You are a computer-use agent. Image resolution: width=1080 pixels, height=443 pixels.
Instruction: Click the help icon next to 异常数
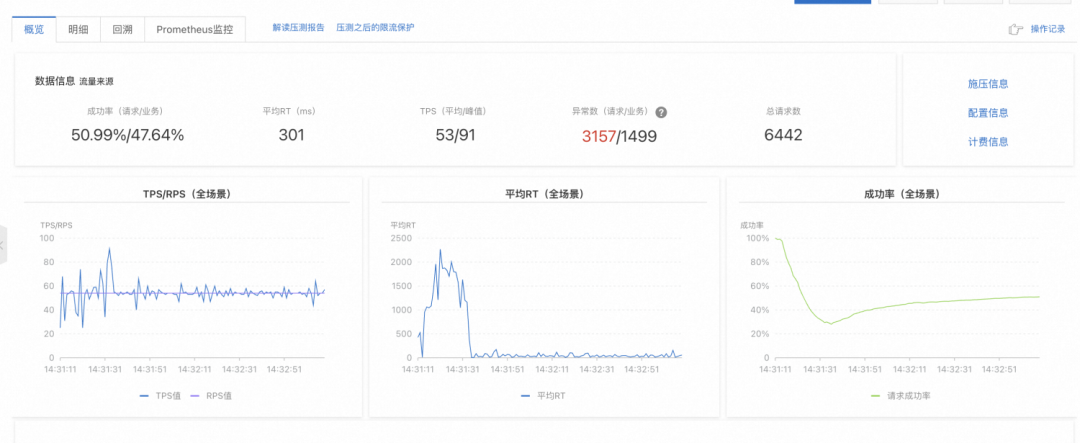[x=661, y=112]
